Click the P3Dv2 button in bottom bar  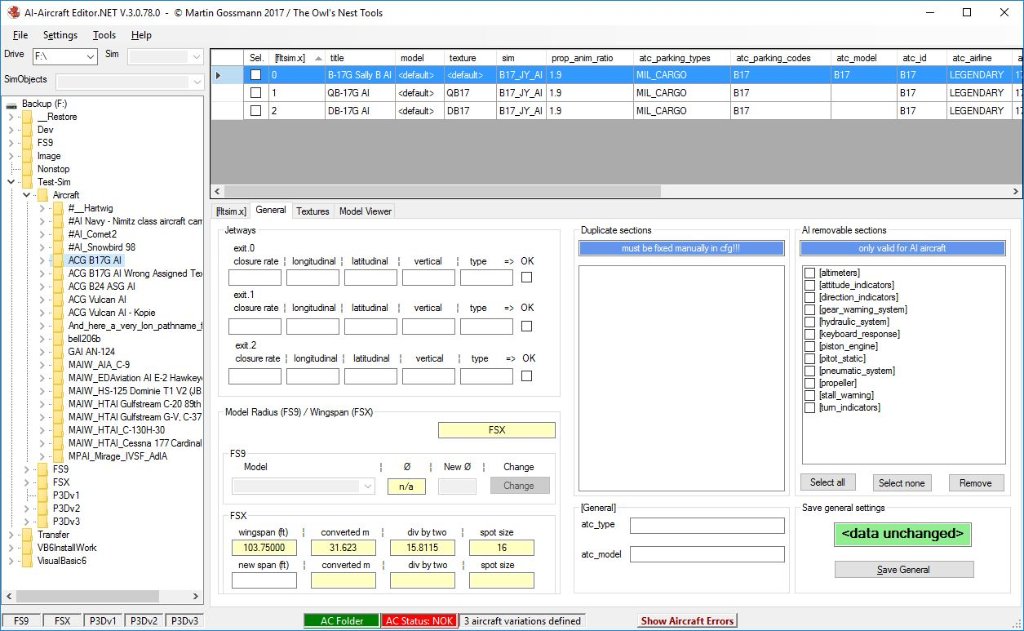(x=143, y=621)
